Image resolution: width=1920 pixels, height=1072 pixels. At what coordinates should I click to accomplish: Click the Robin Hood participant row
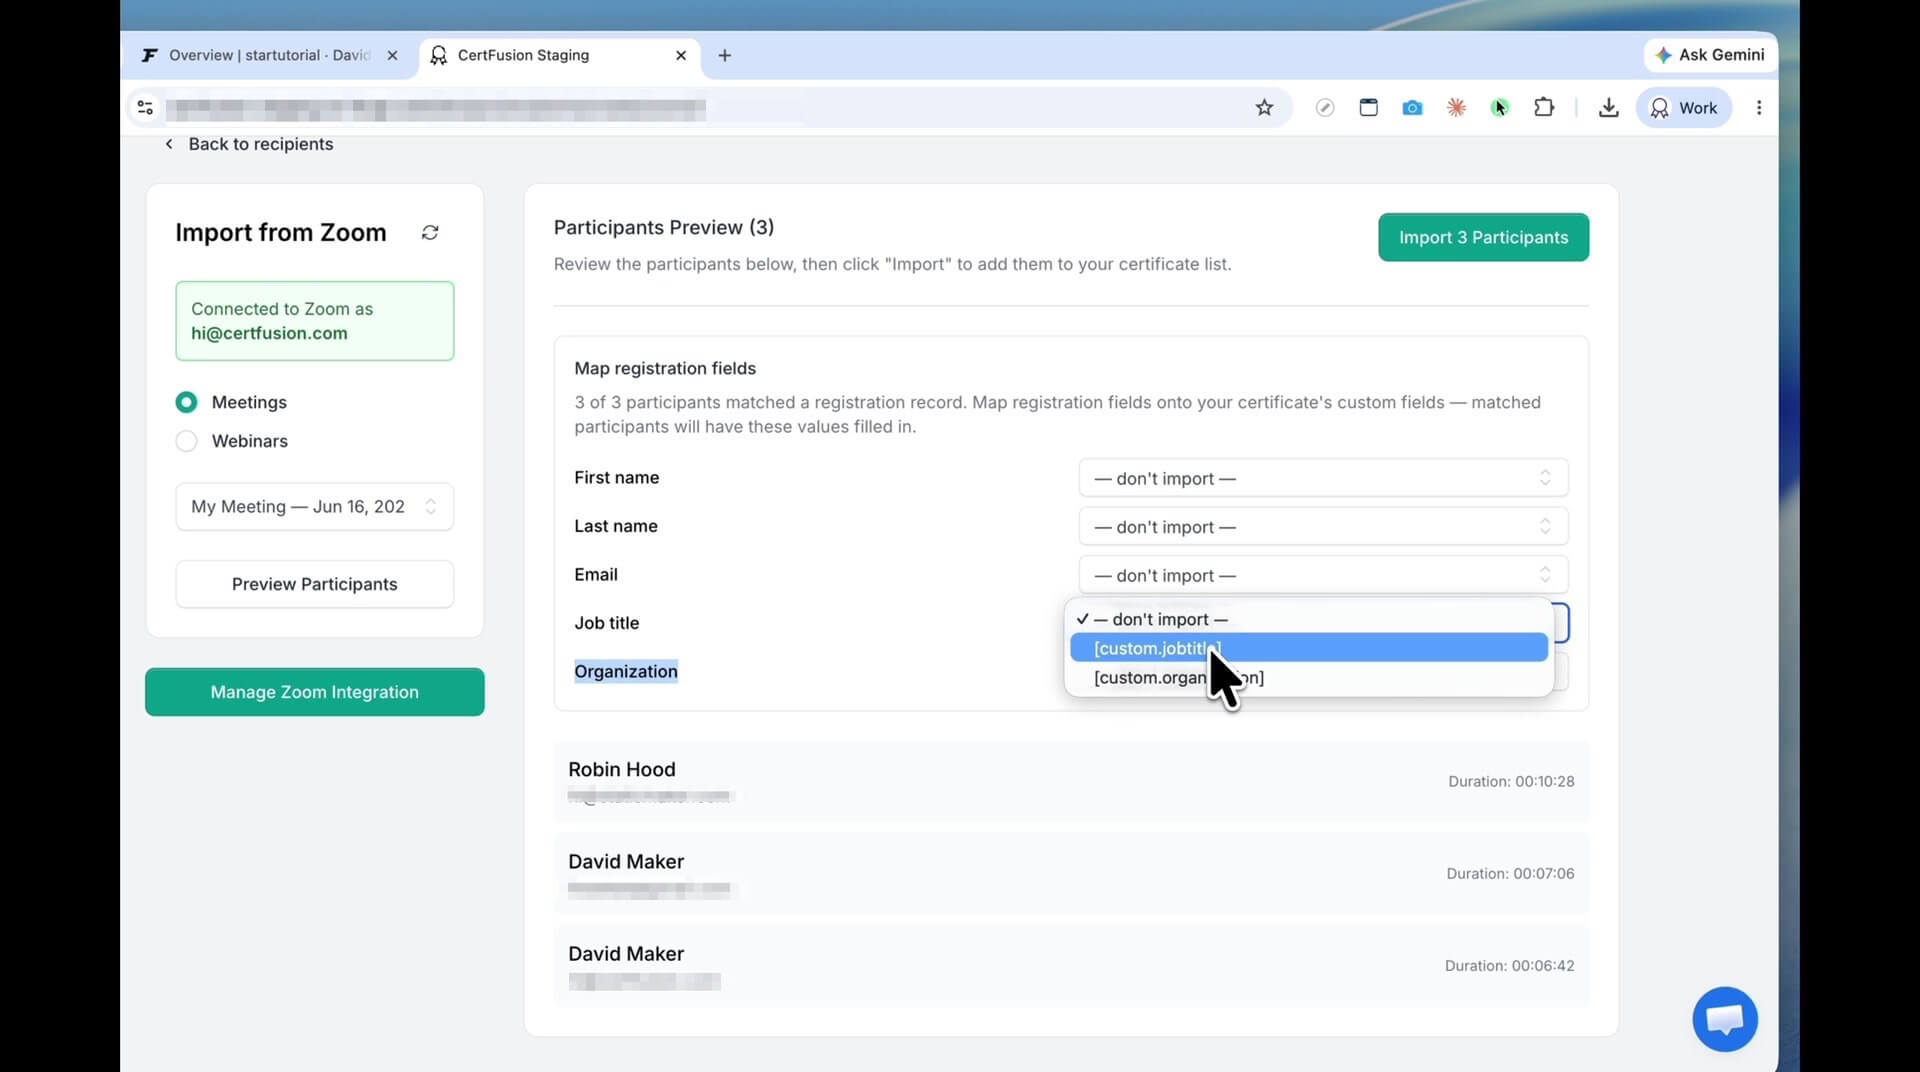[1071, 782]
